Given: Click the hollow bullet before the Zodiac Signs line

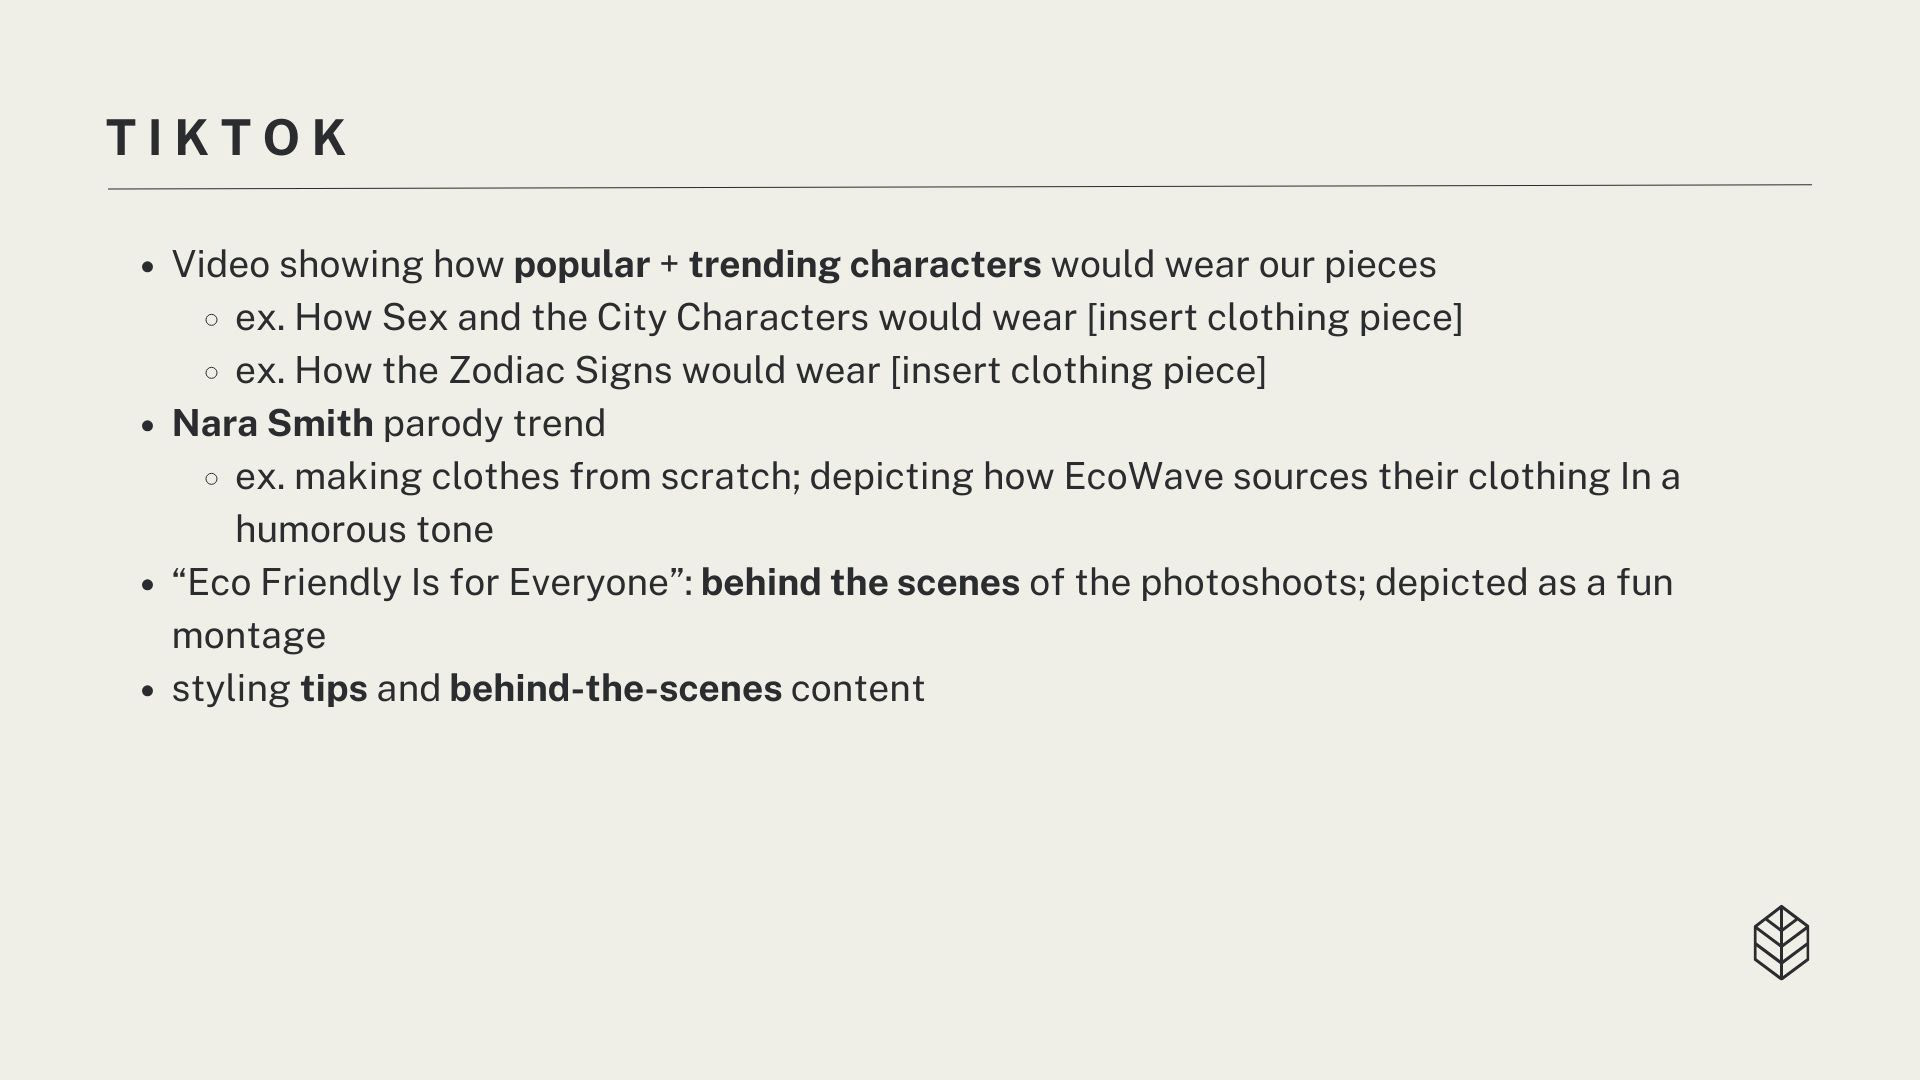Looking at the screenshot, I should 211,373.
